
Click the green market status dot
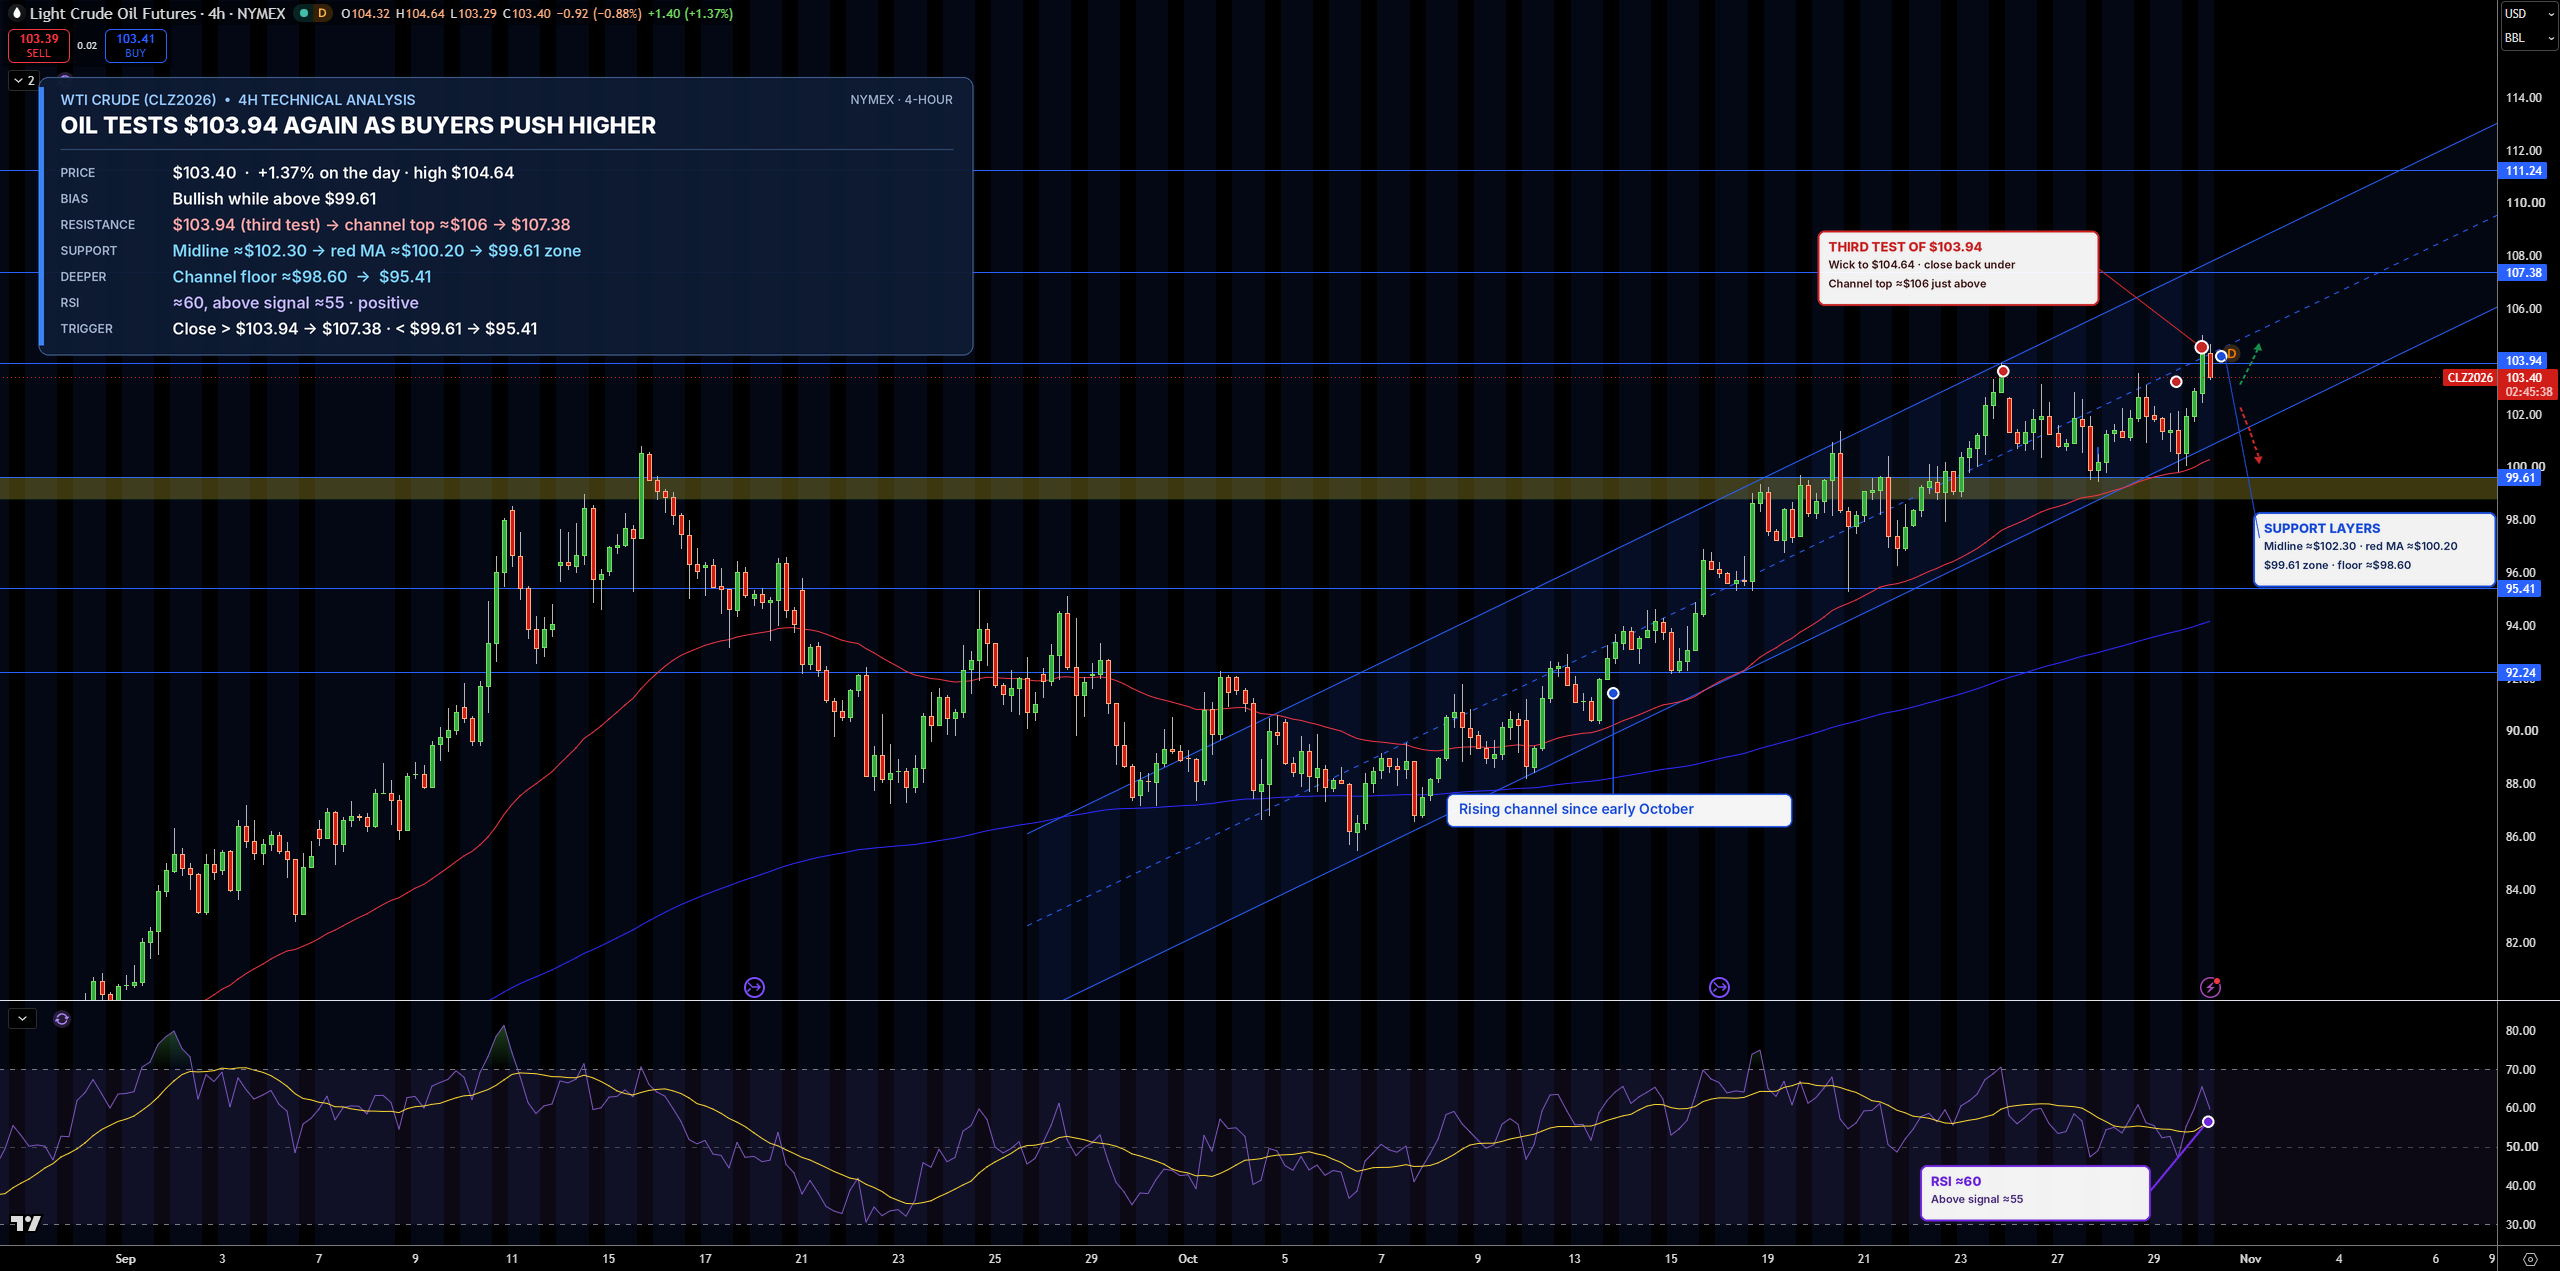pos(304,13)
